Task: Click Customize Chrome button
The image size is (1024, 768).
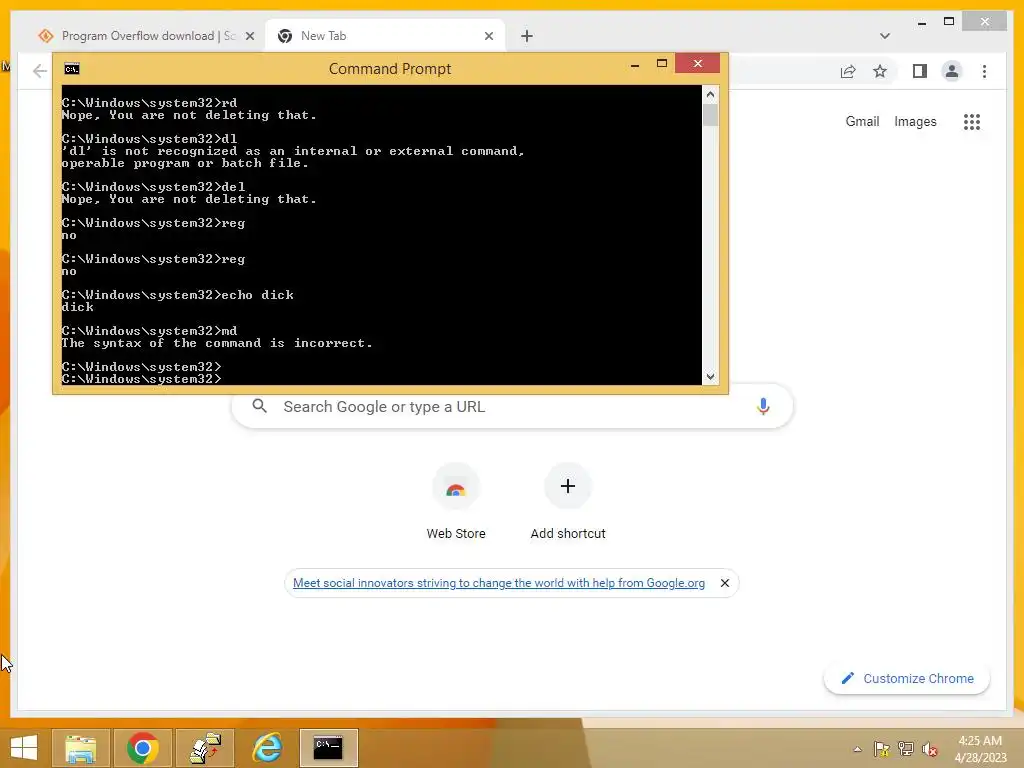Action: (907, 679)
